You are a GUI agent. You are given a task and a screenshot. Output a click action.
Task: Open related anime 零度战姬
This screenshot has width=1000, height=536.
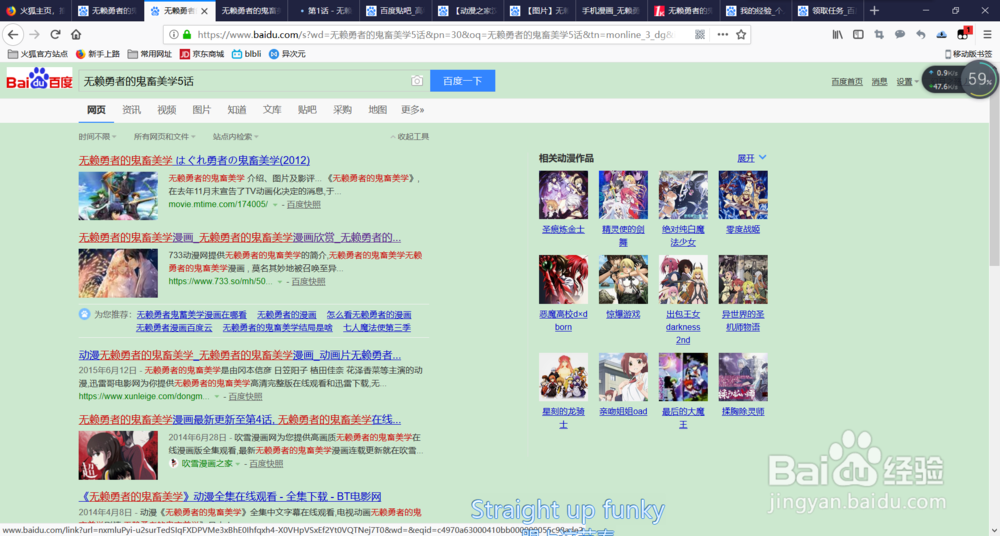pos(743,229)
